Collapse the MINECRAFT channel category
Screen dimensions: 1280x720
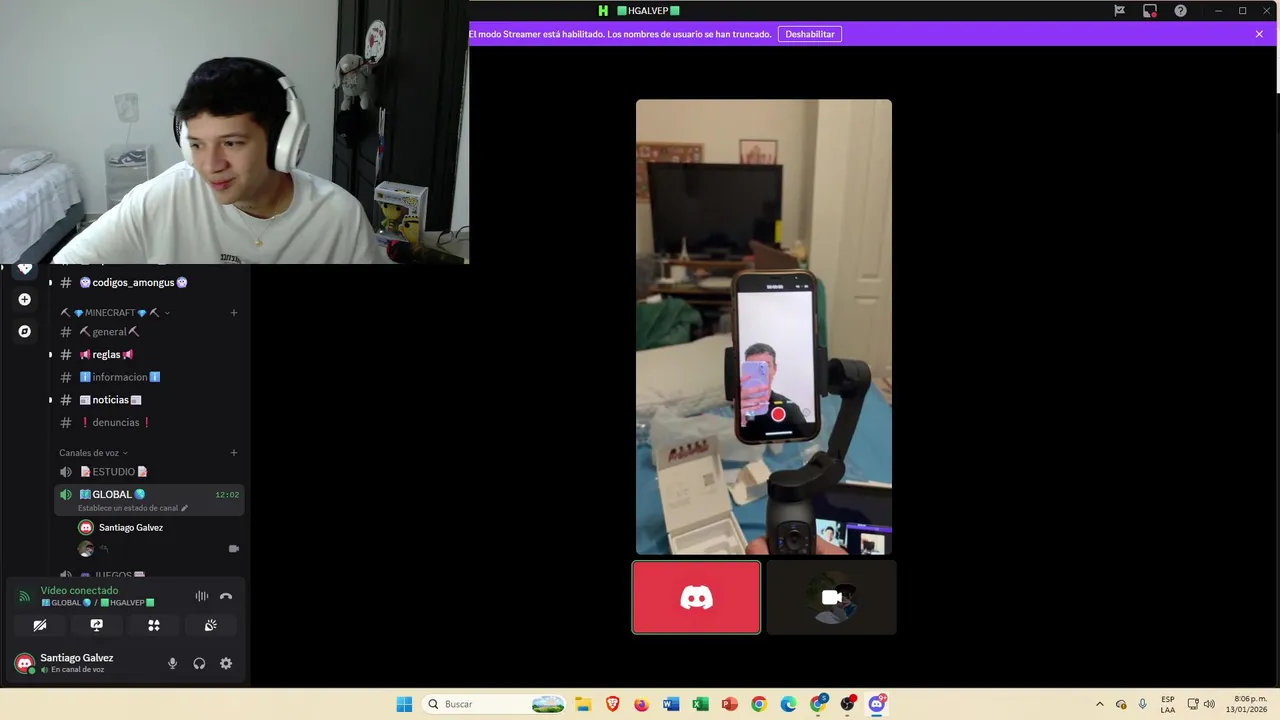click(115, 313)
